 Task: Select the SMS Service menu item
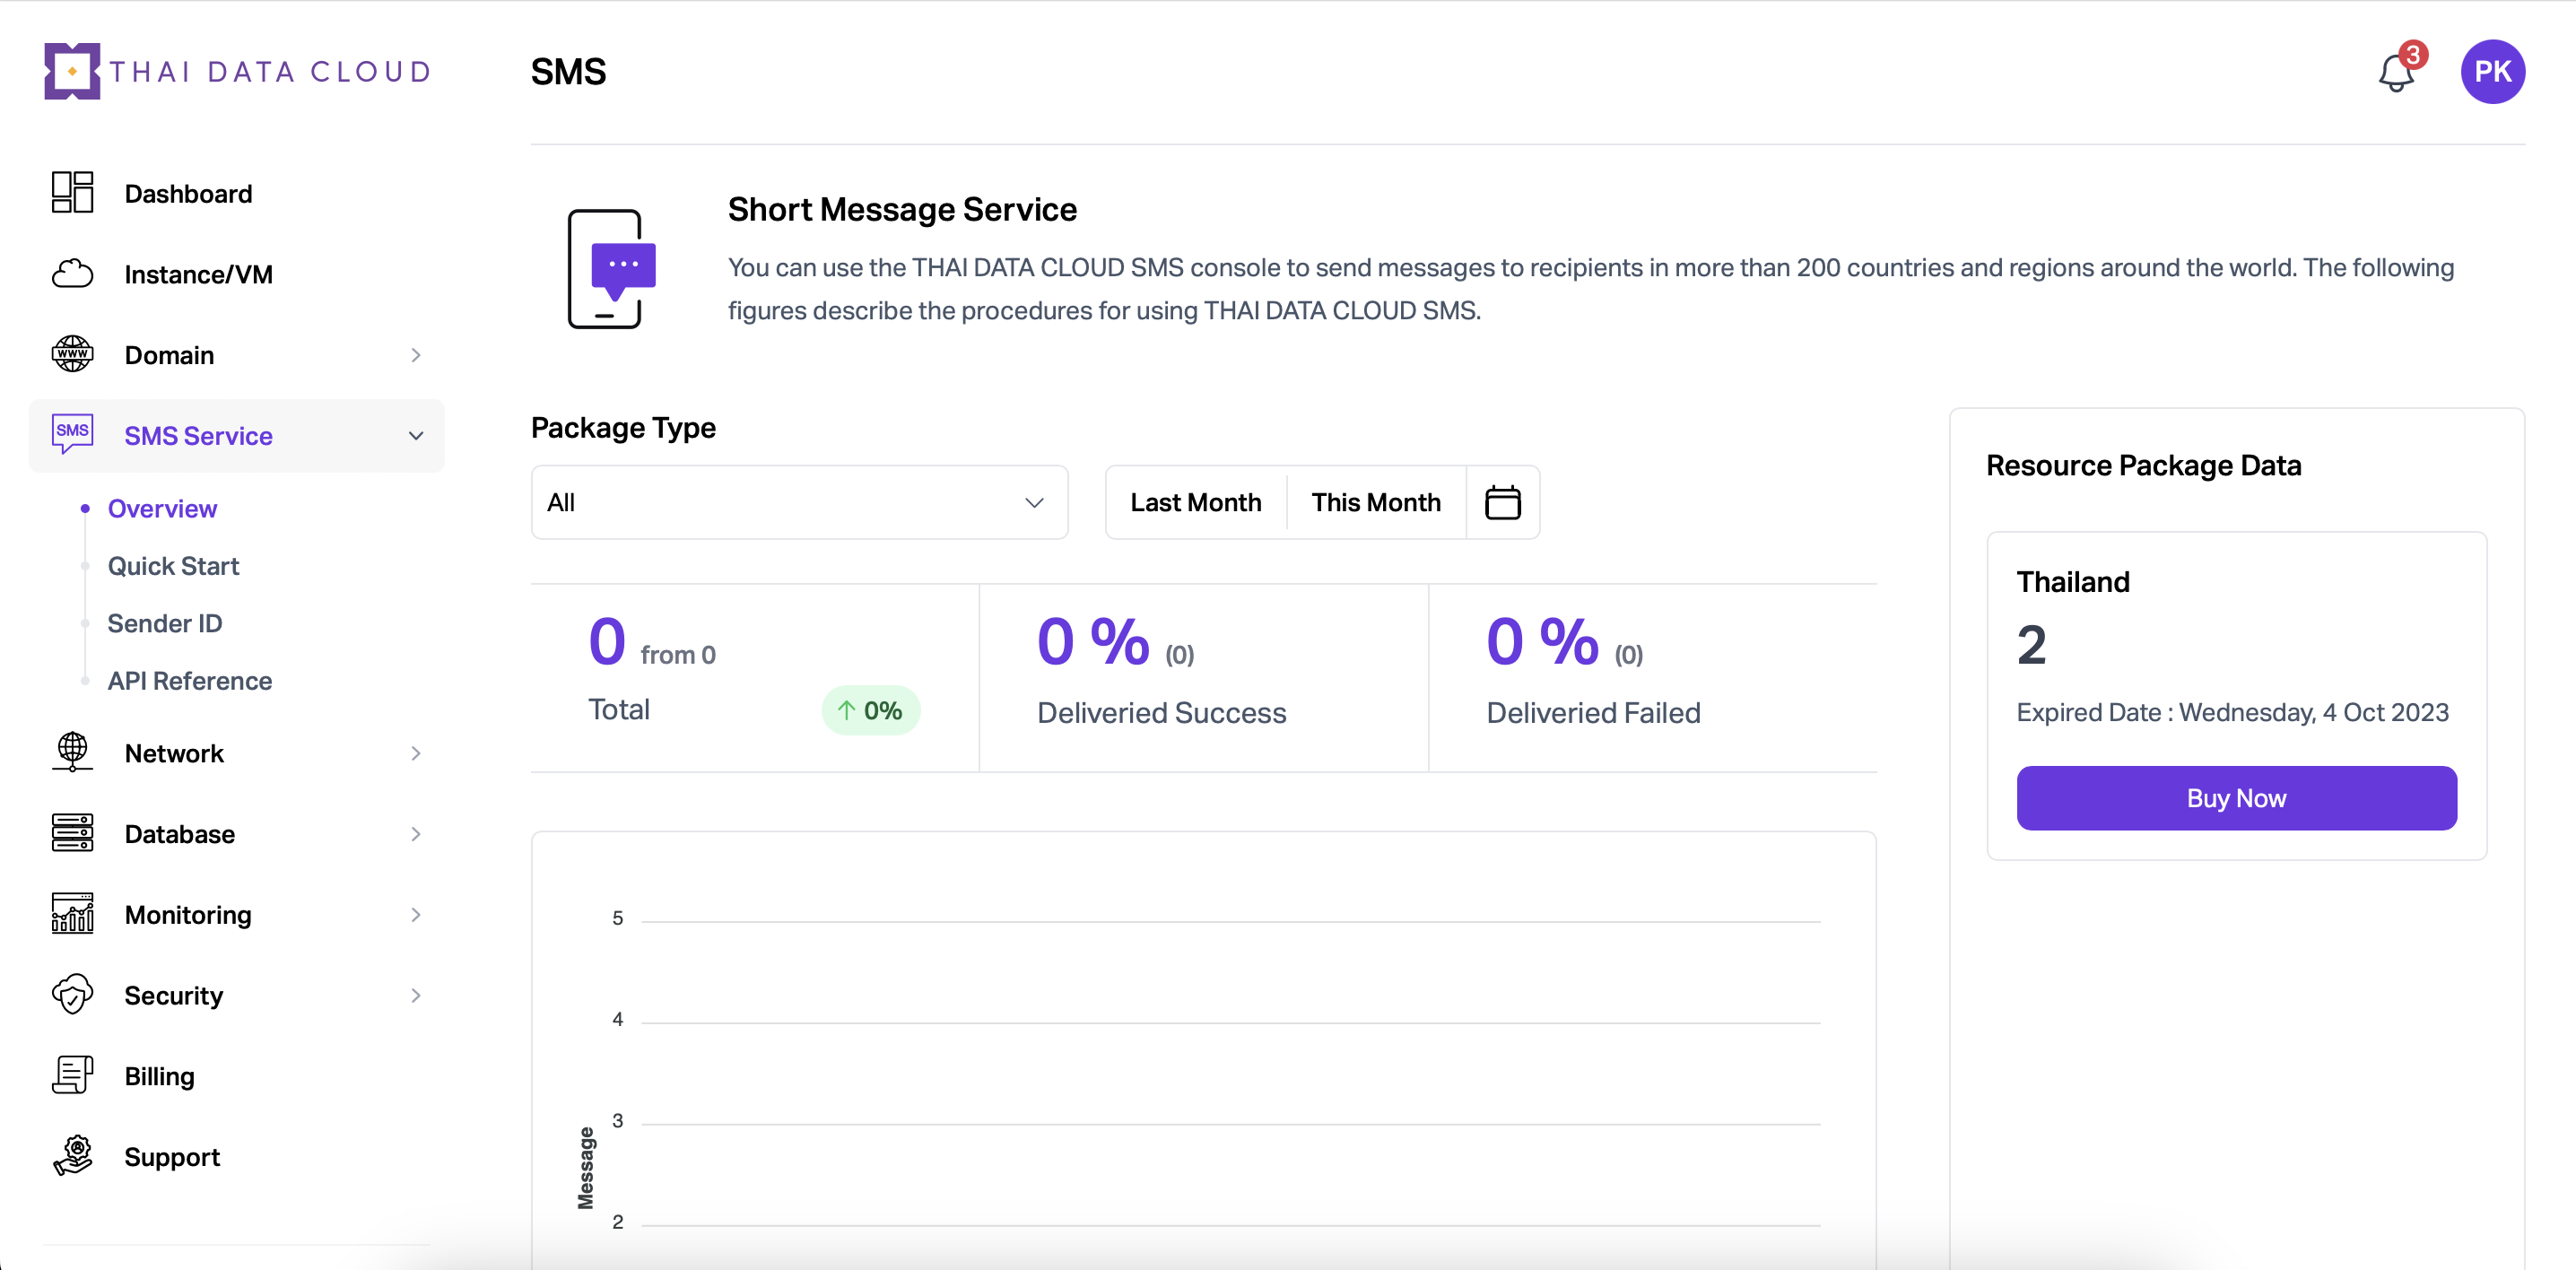(236, 436)
